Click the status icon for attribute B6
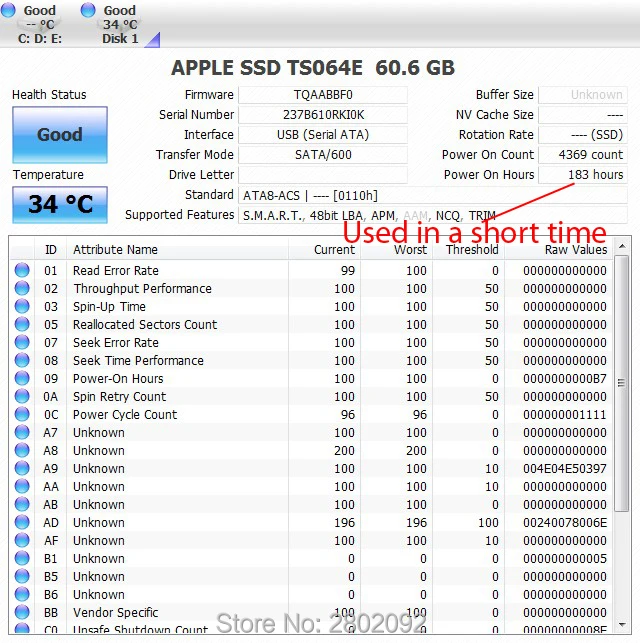Image resolution: width=640 pixels, height=643 pixels. 22,595
